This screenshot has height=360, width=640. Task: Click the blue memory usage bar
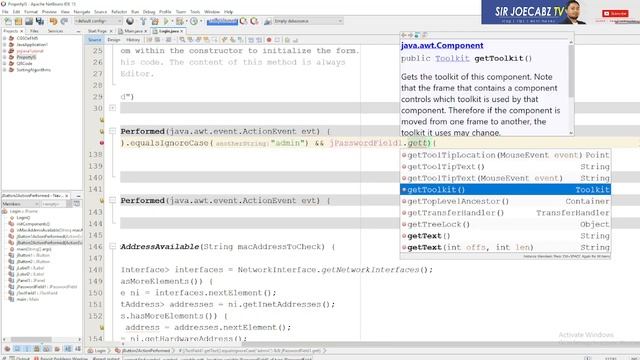pyautogui.click(x=222, y=21)
